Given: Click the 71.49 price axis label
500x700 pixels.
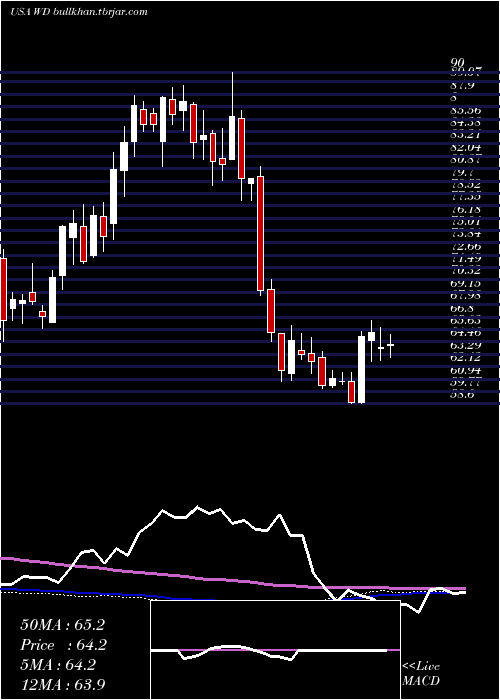Looking at the screenshot, I should coord(465,258).
